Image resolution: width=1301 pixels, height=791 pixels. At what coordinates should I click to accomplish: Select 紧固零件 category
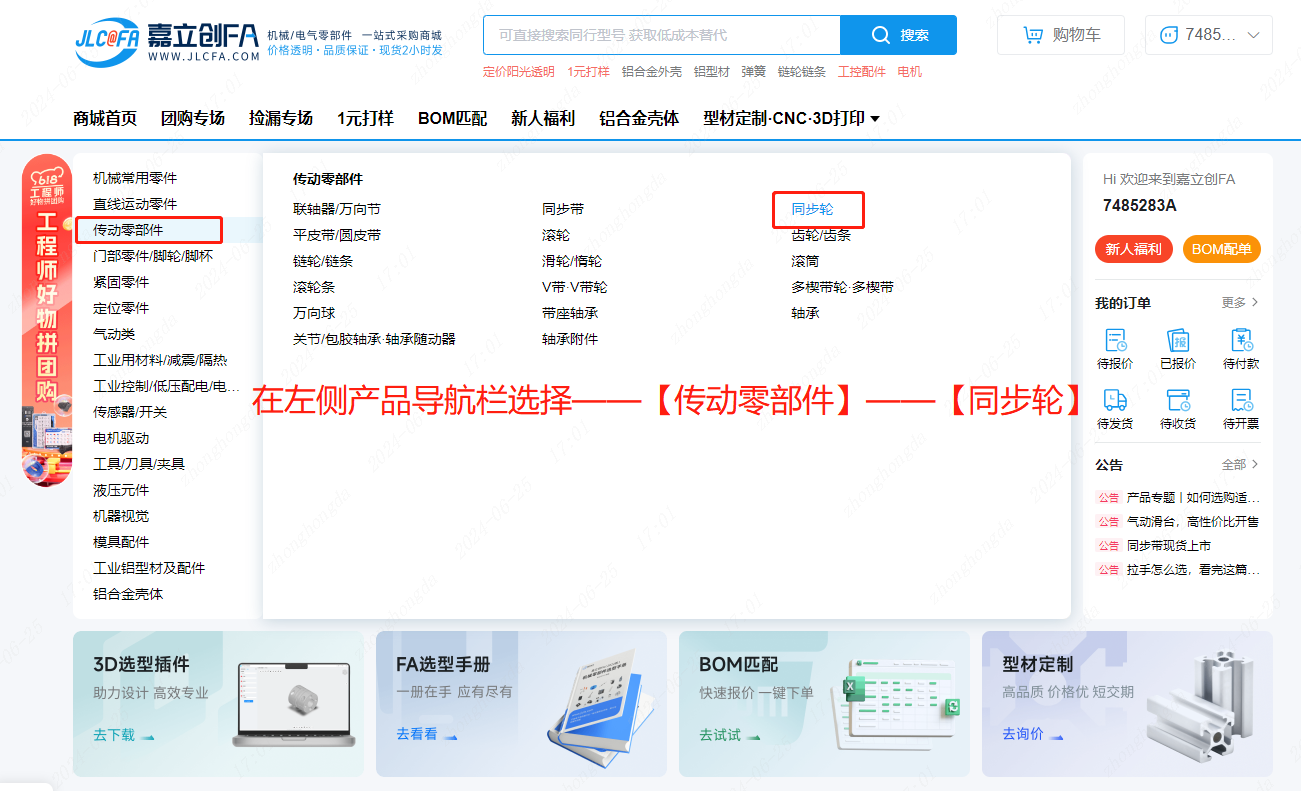tap(121, 282)
